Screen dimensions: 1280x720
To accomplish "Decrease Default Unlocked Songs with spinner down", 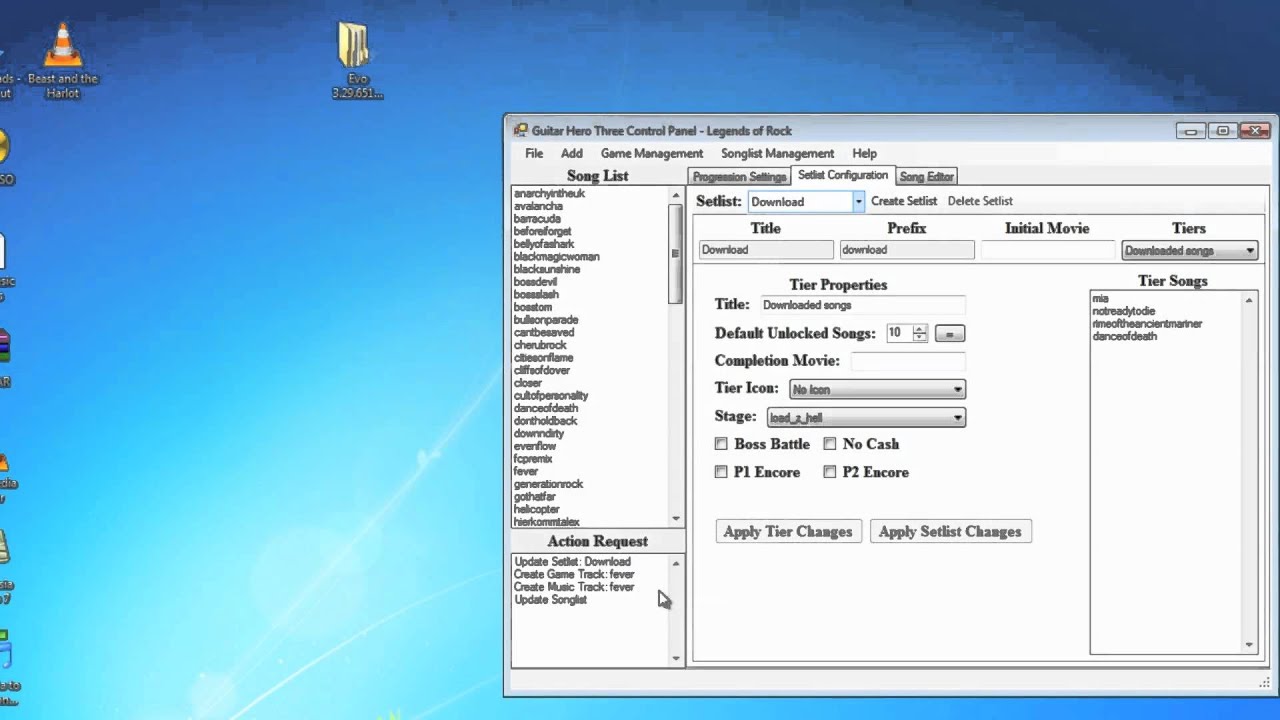I will [x=919, y=338].
